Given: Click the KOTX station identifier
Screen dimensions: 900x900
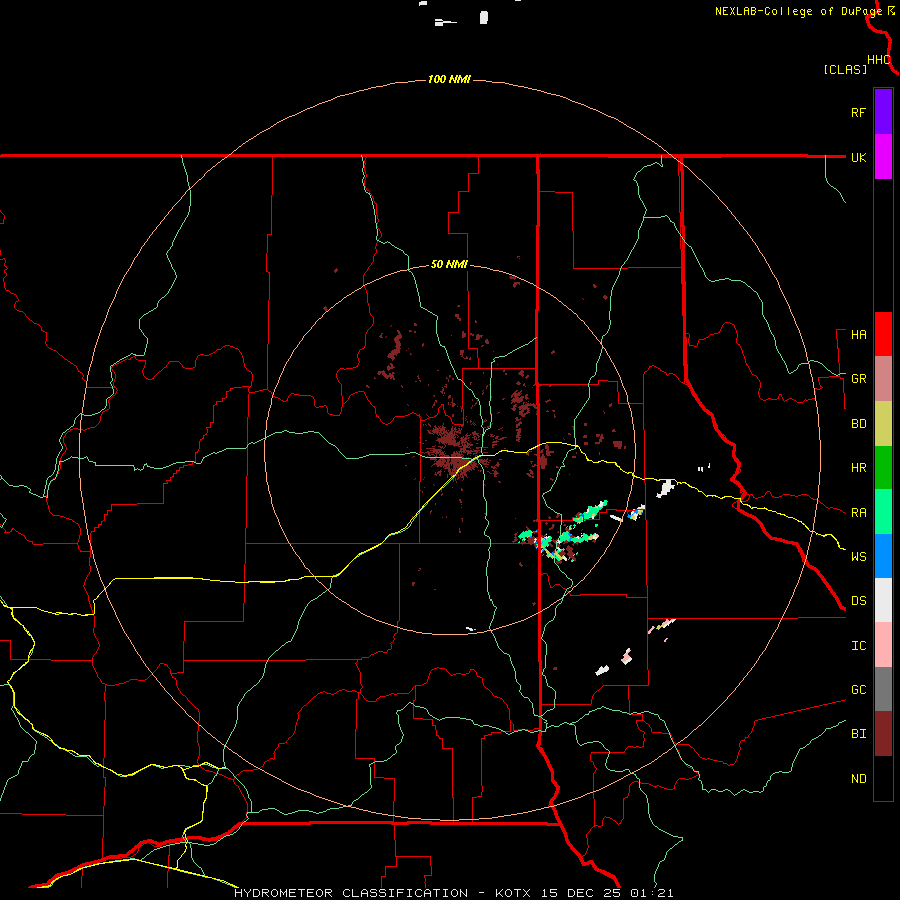Looking at the screenshot, I should [x=514, y=893].
